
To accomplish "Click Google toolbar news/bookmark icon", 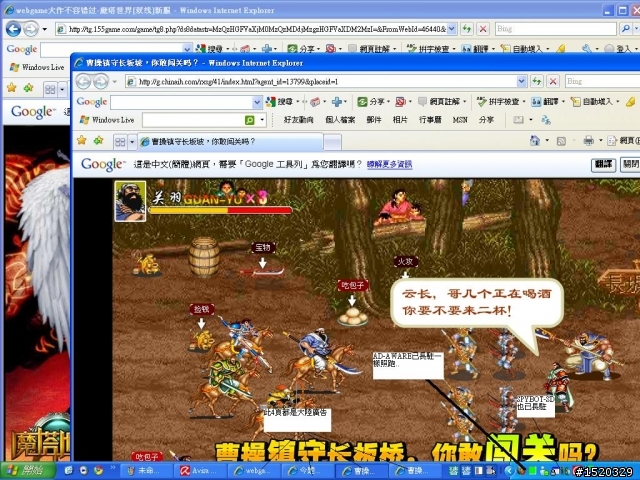I will (315, 102).
